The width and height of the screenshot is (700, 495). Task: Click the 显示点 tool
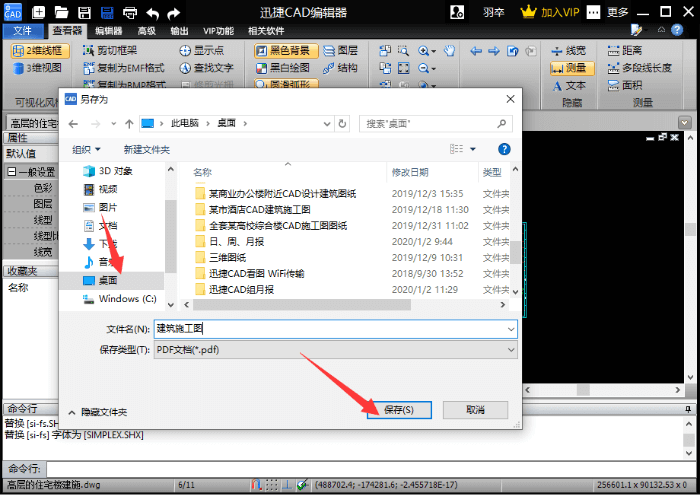202,50
